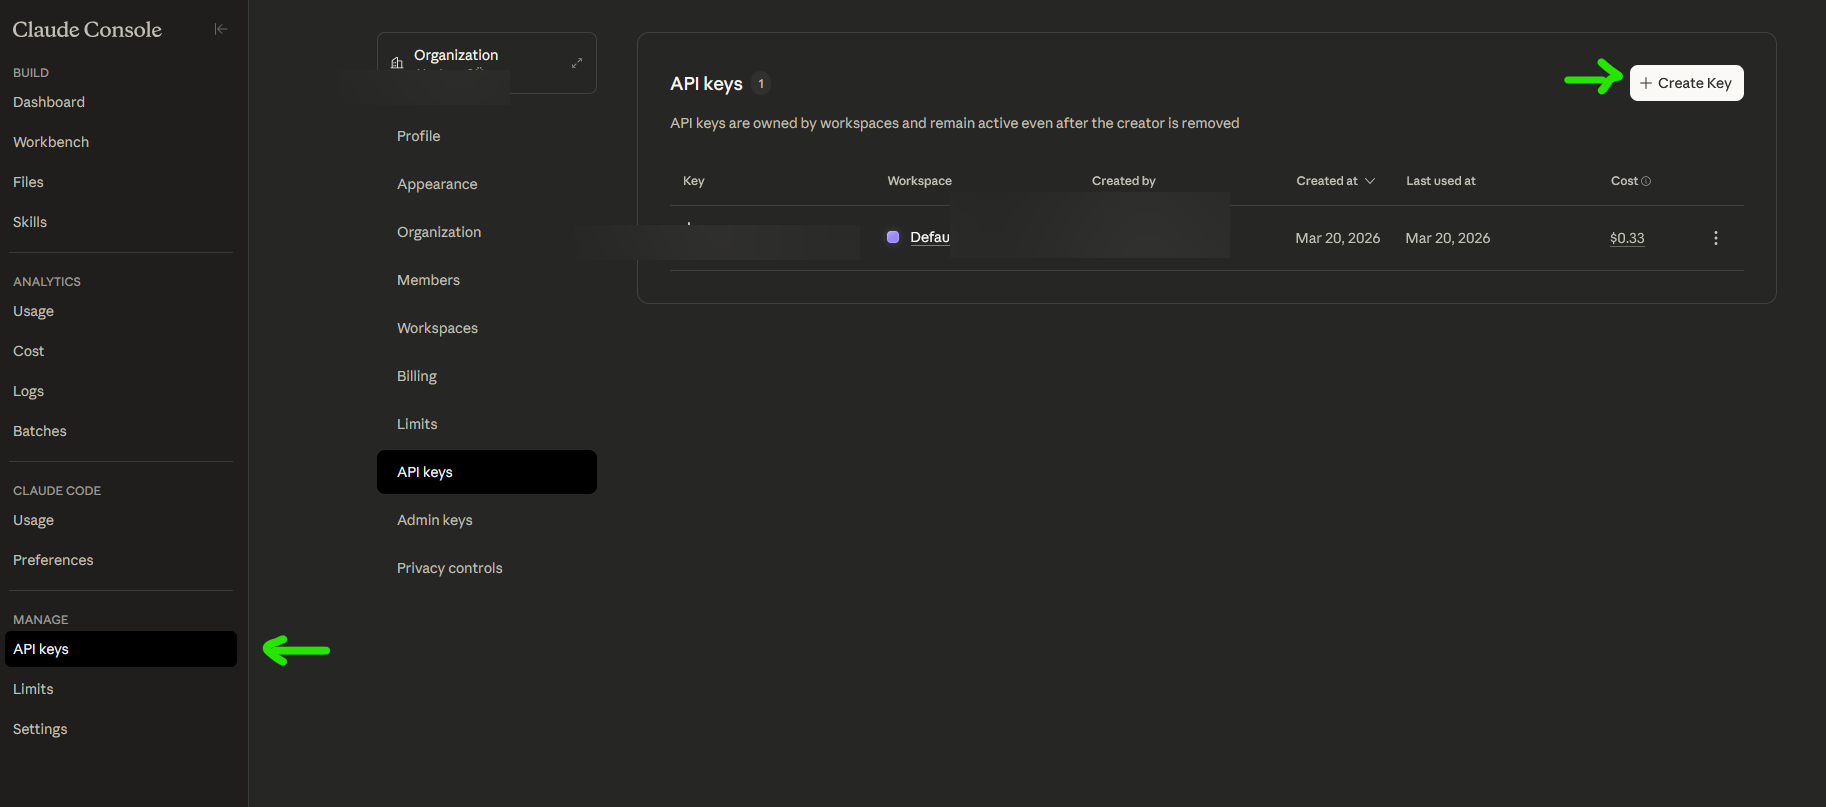Select API keys settings tab
The image size is (1826, 807).
click(487, 472)
